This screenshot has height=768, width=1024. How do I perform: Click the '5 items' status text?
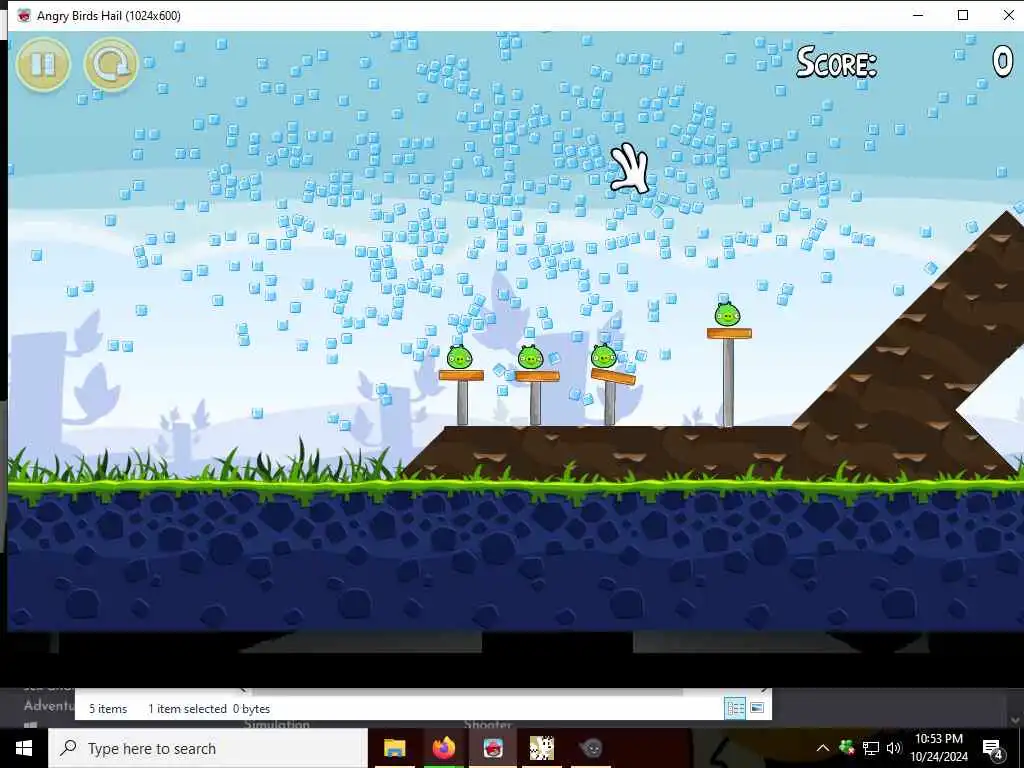[108, 709]
